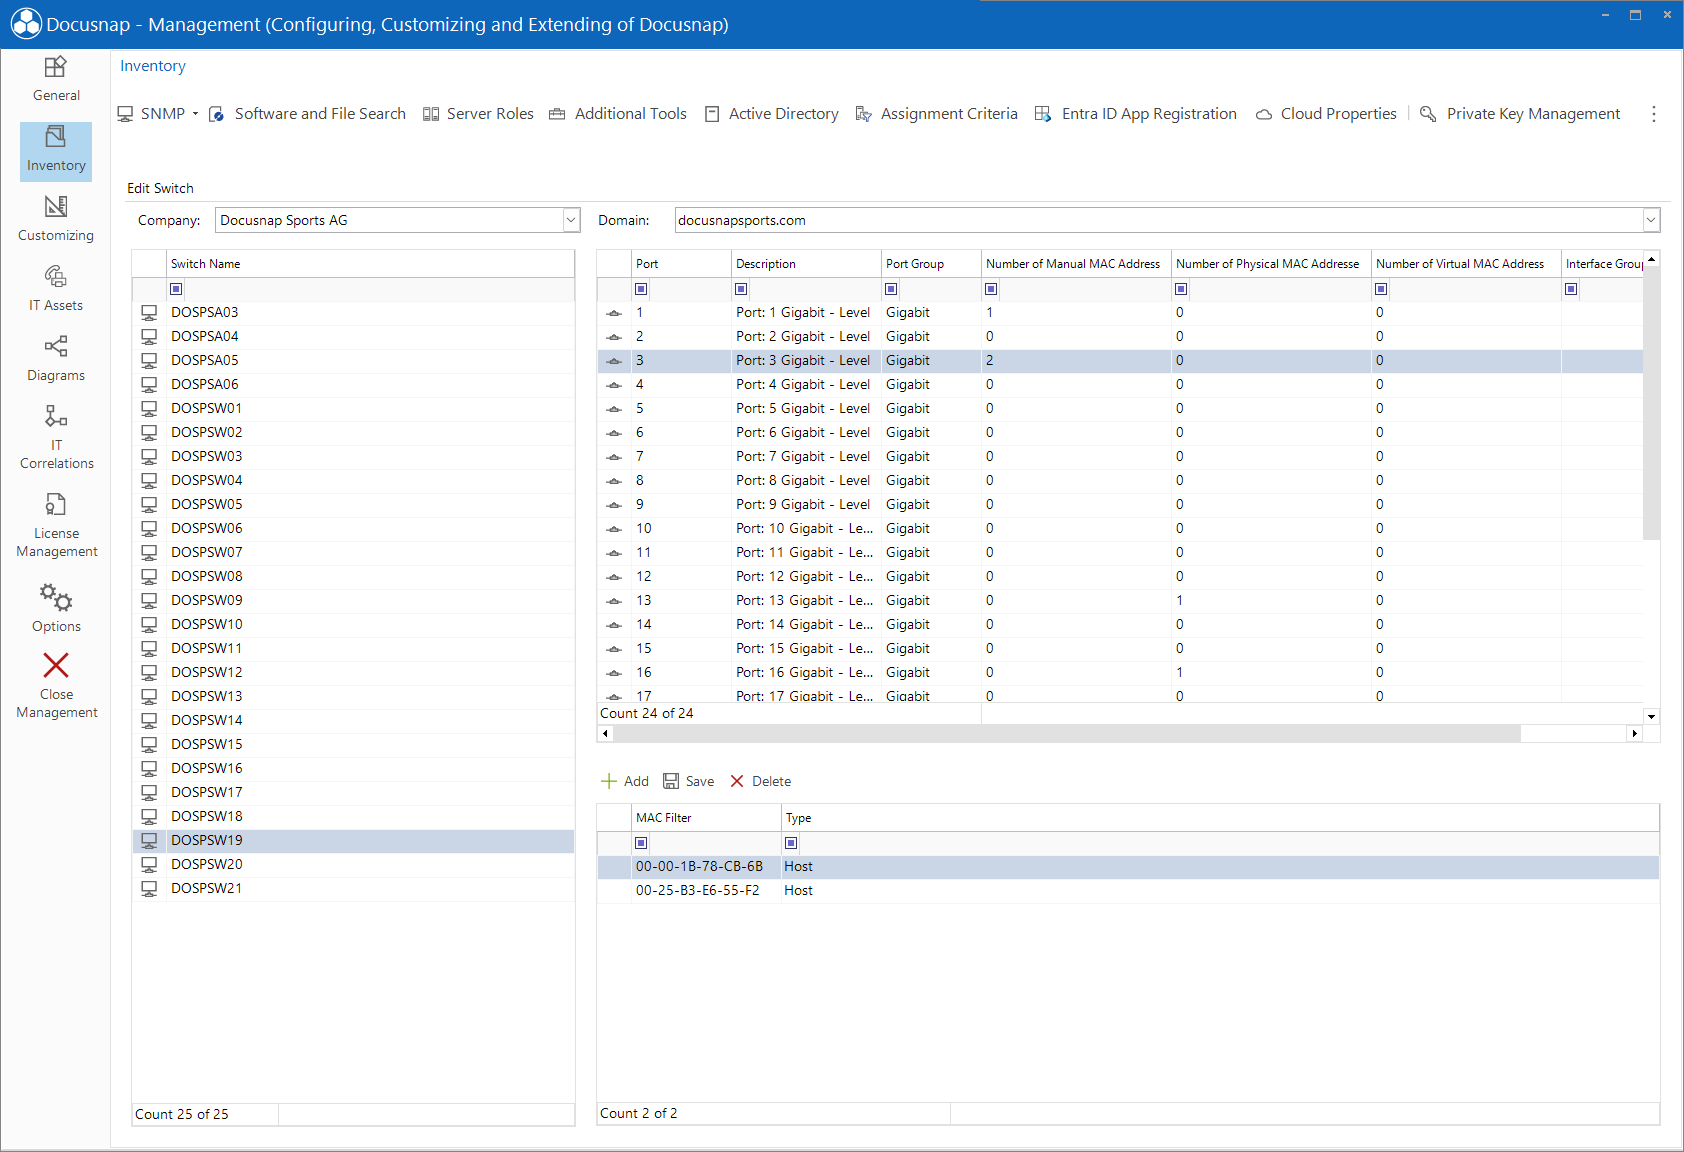The image size is (1684, 1152).
Task: Select switch DOSPSW19 in the list
Action: [x=353, y=840]
